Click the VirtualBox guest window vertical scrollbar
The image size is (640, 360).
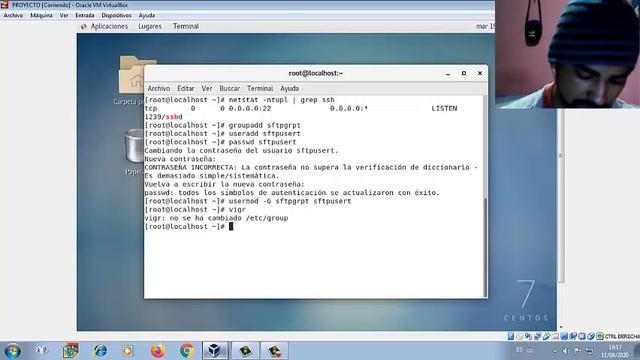pos(561,196)
